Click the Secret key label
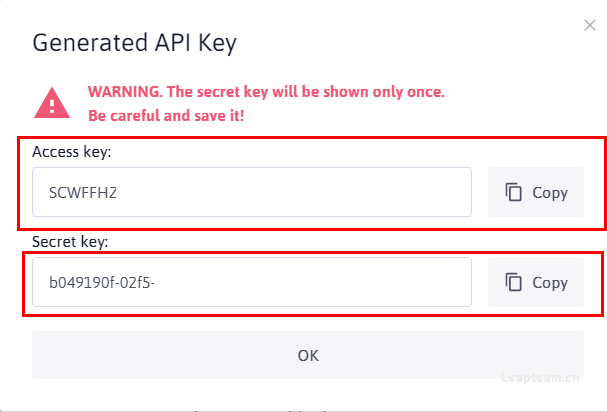607x412 pixels. tap(70, 242)
